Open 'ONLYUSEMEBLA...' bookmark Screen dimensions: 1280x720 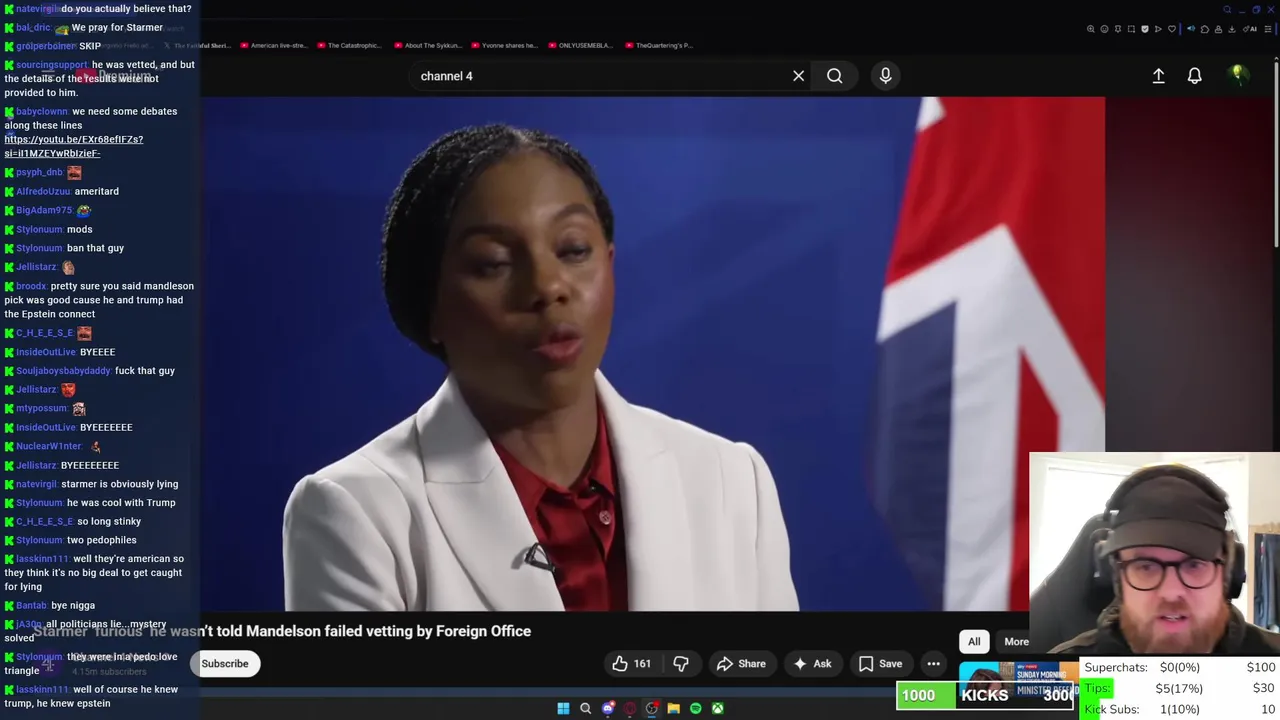(579, 45)
